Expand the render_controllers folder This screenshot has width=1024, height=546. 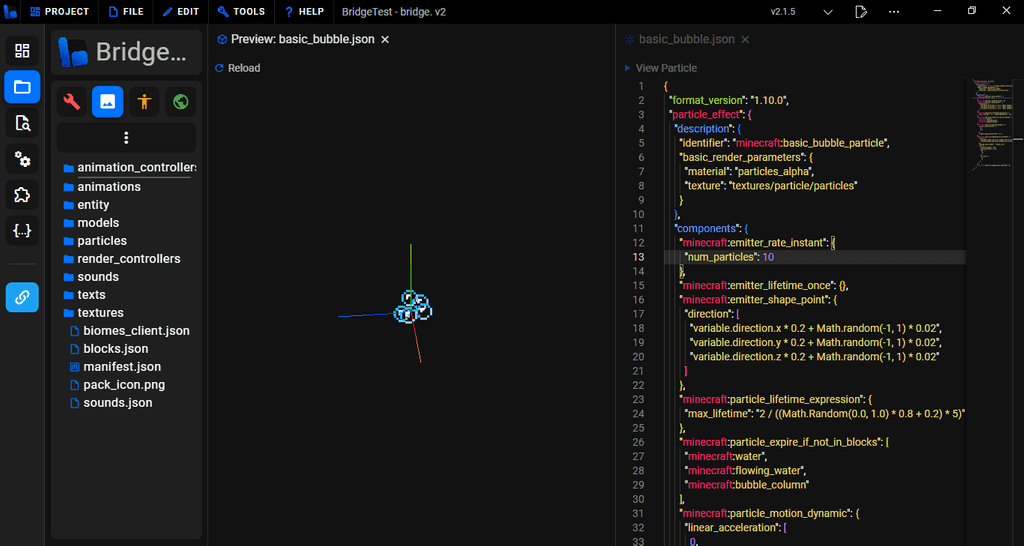128,259
